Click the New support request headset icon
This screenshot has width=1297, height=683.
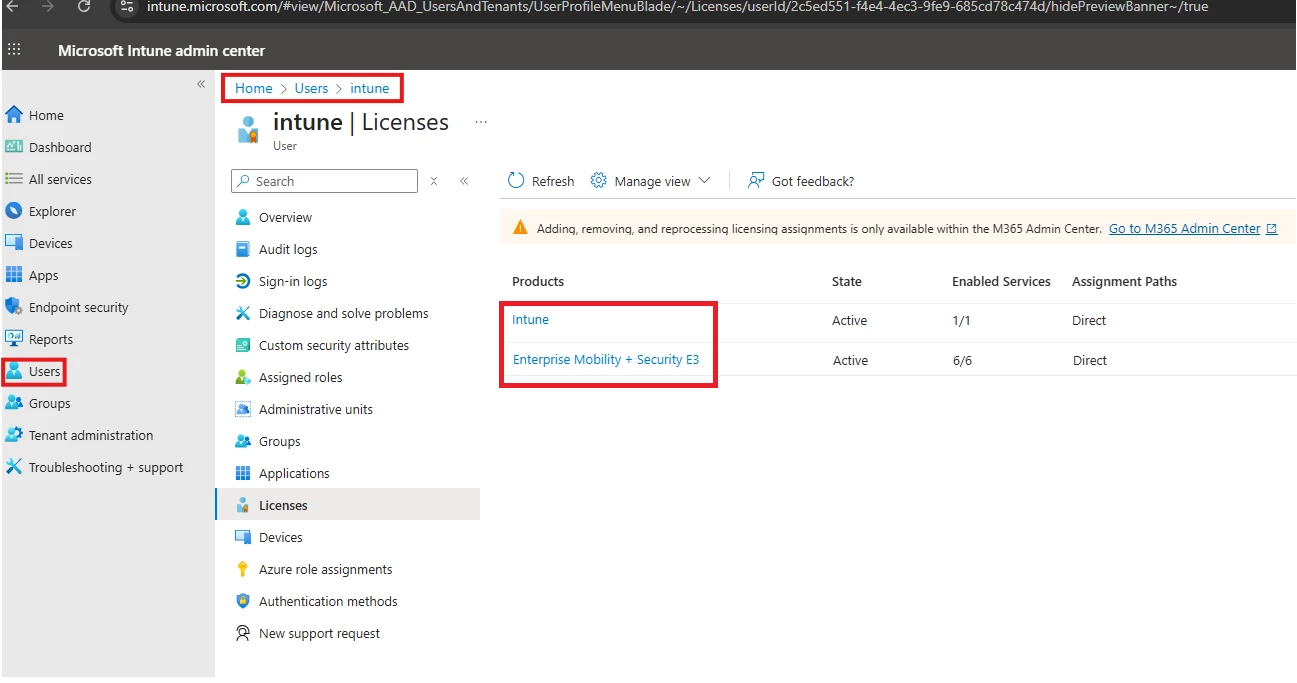click(x=243, y=633)
